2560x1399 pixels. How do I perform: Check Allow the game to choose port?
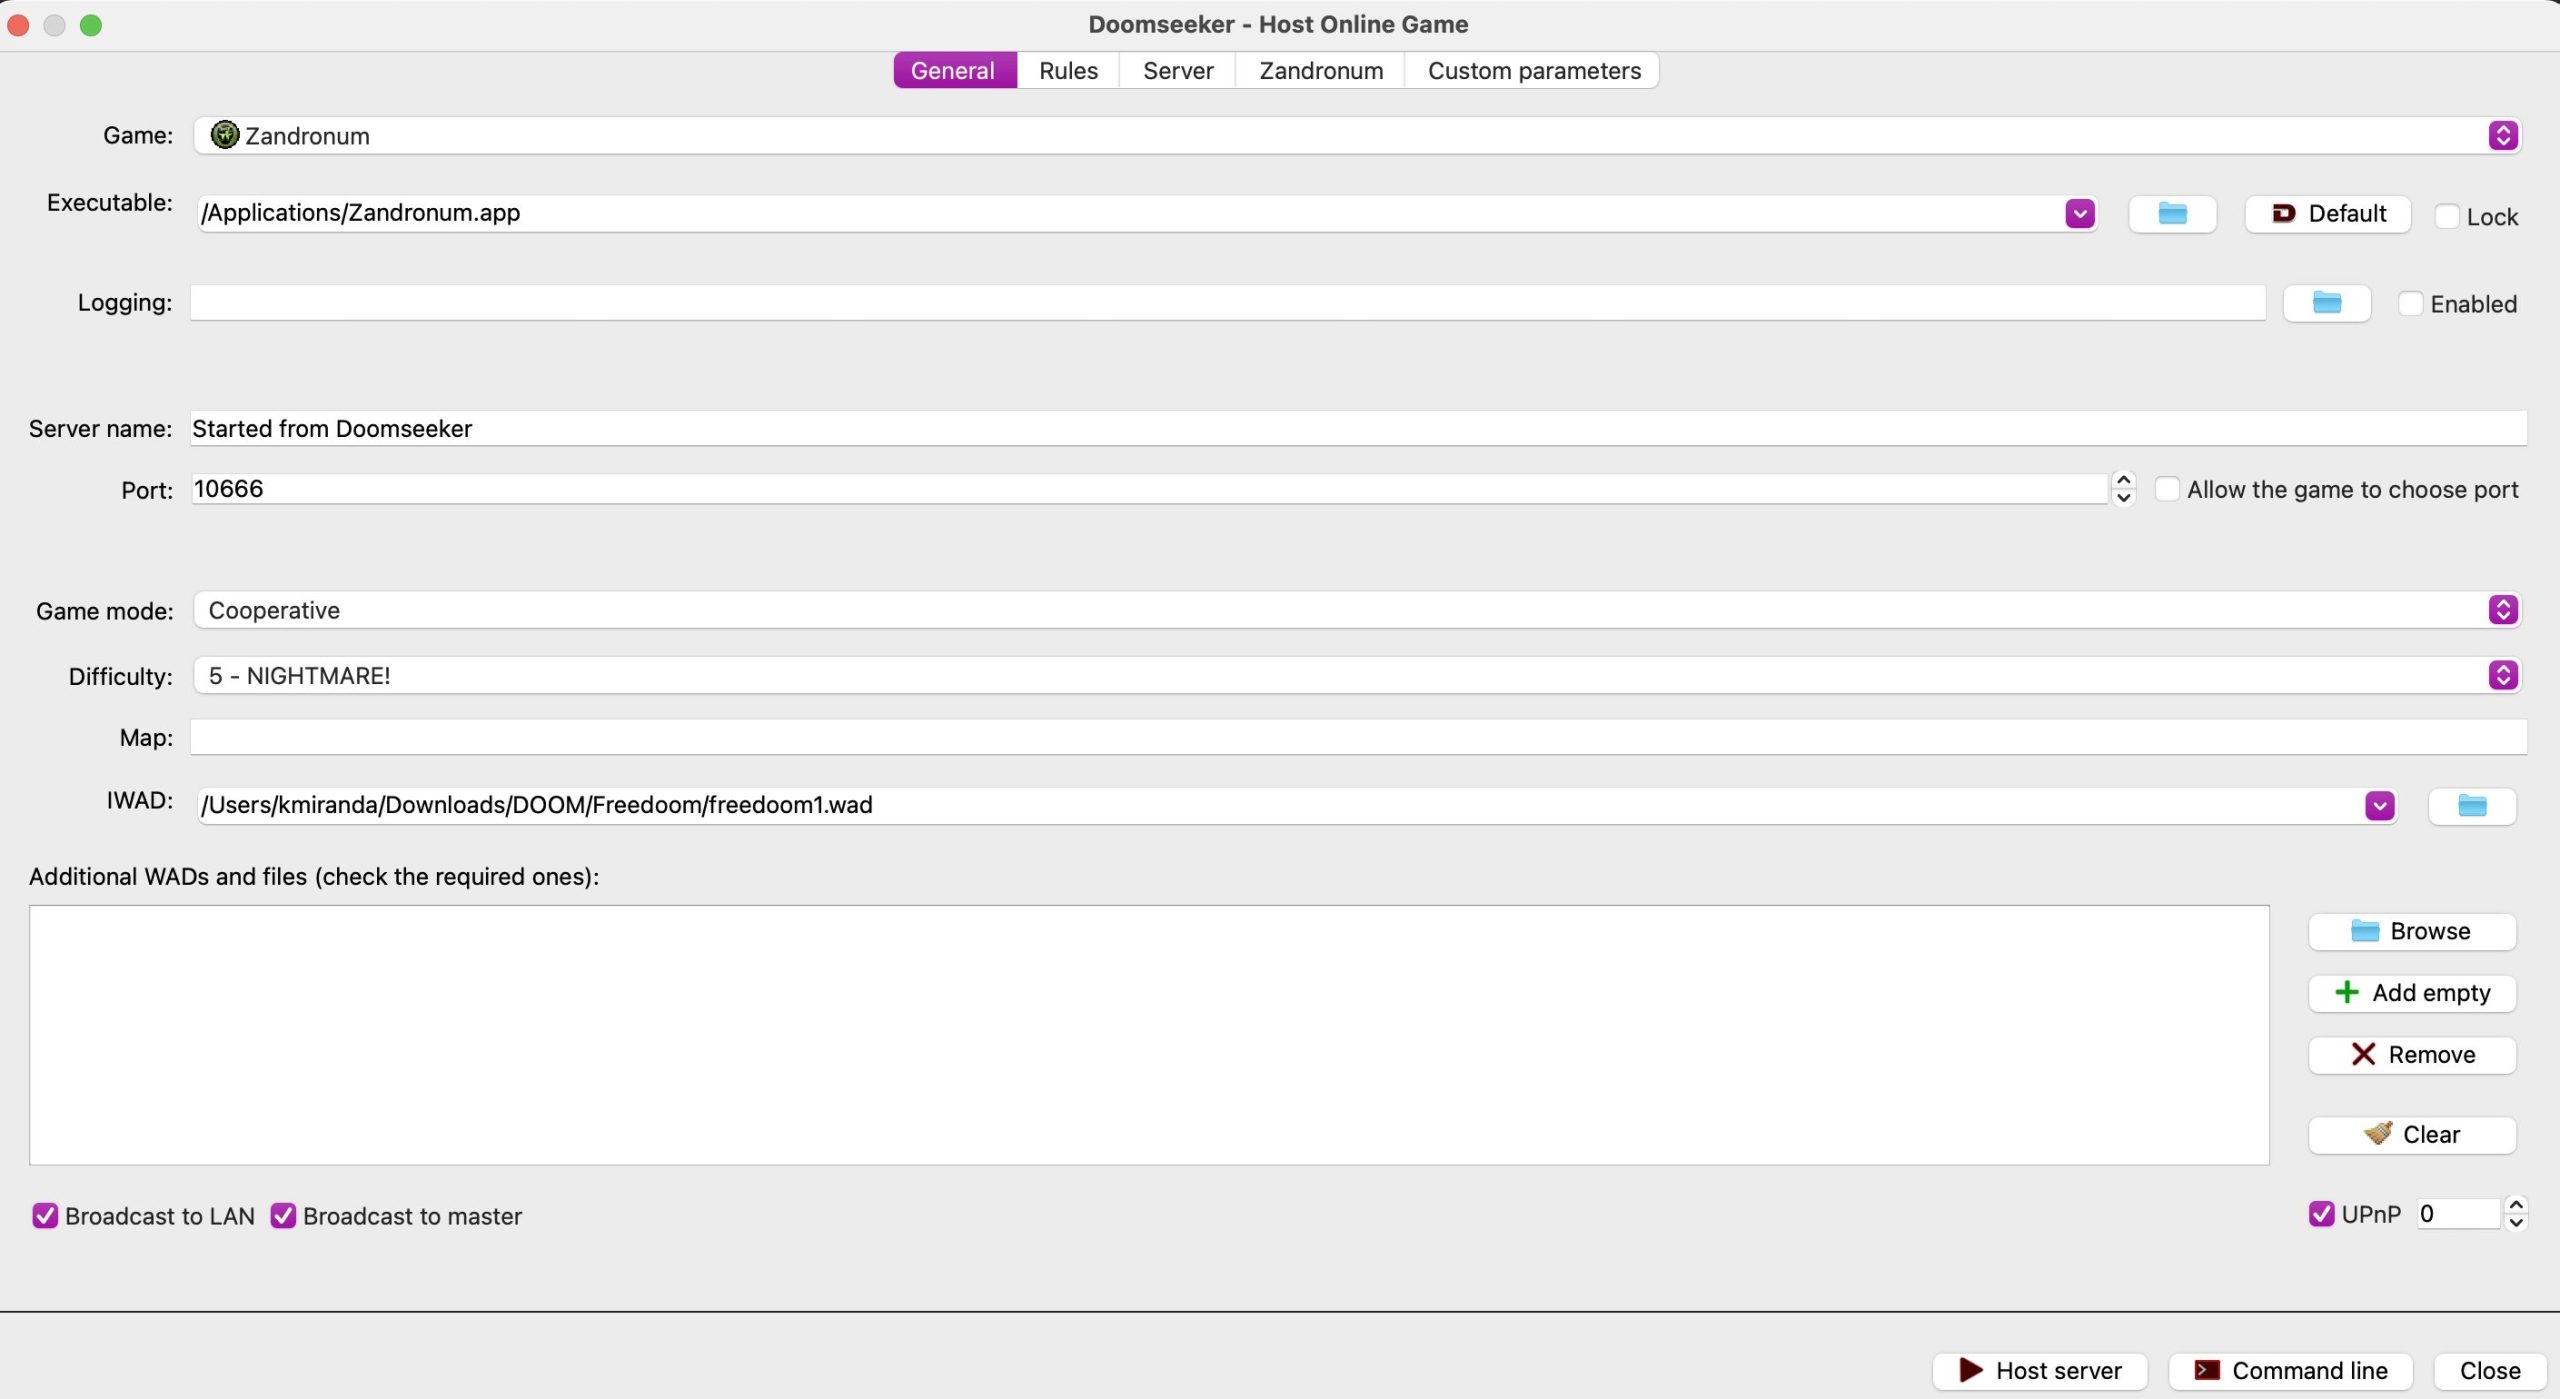2167,490
